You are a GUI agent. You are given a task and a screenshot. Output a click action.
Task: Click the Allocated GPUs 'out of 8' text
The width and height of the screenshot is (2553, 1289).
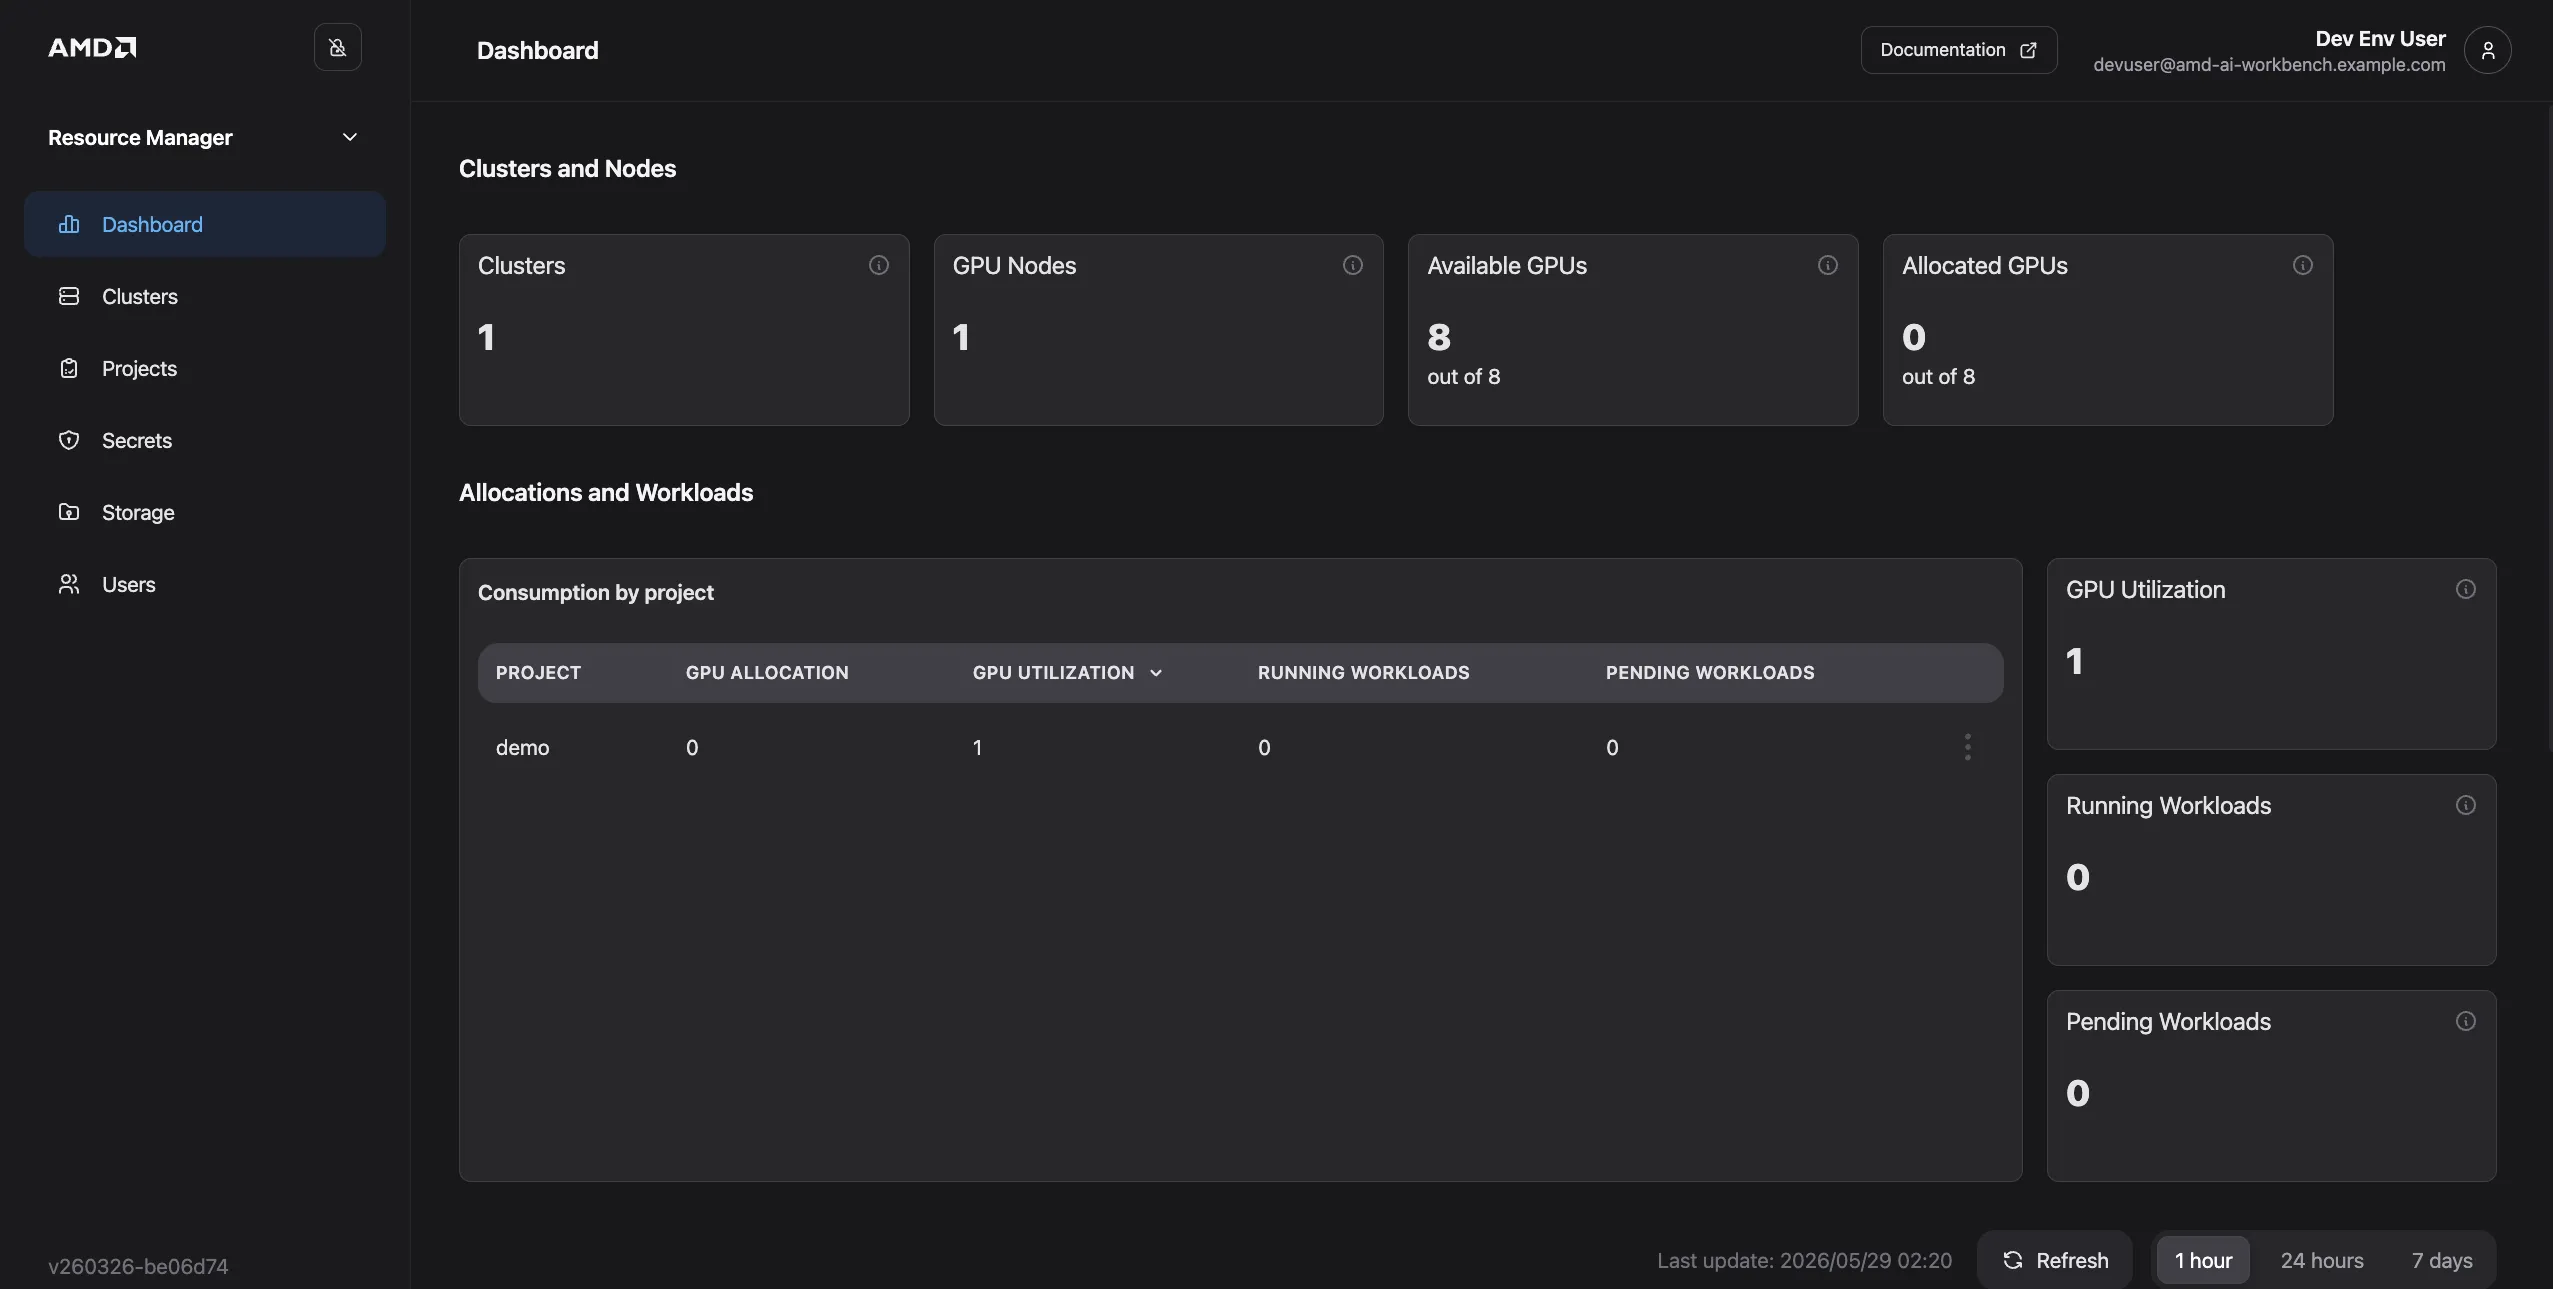pyautogui.click(x=1938, y=377)
